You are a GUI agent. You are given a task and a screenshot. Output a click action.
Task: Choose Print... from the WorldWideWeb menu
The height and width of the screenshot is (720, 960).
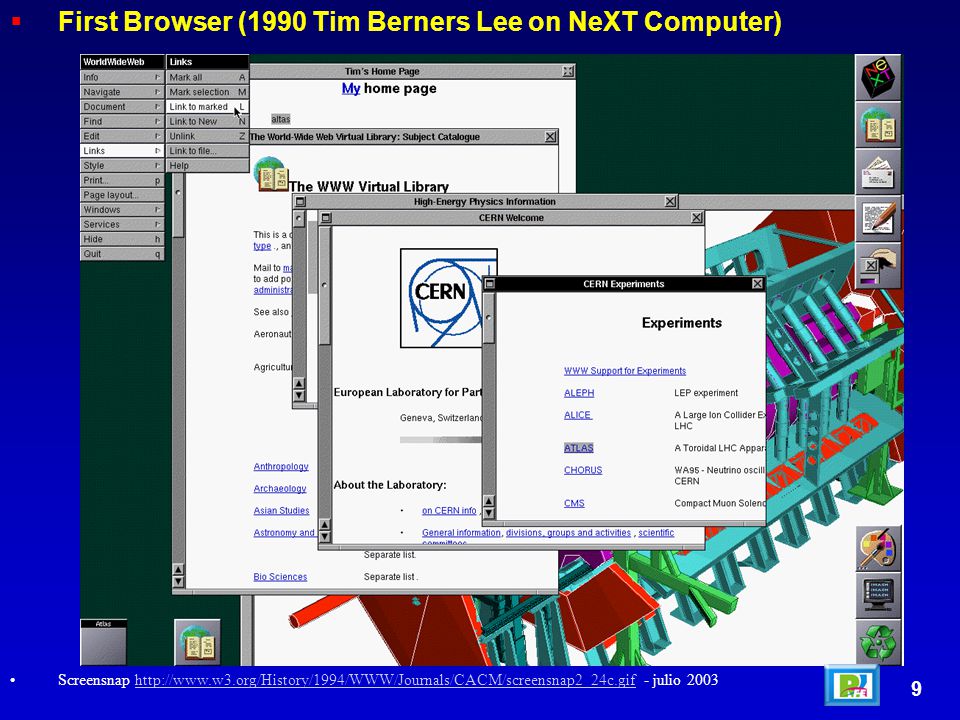122,180
